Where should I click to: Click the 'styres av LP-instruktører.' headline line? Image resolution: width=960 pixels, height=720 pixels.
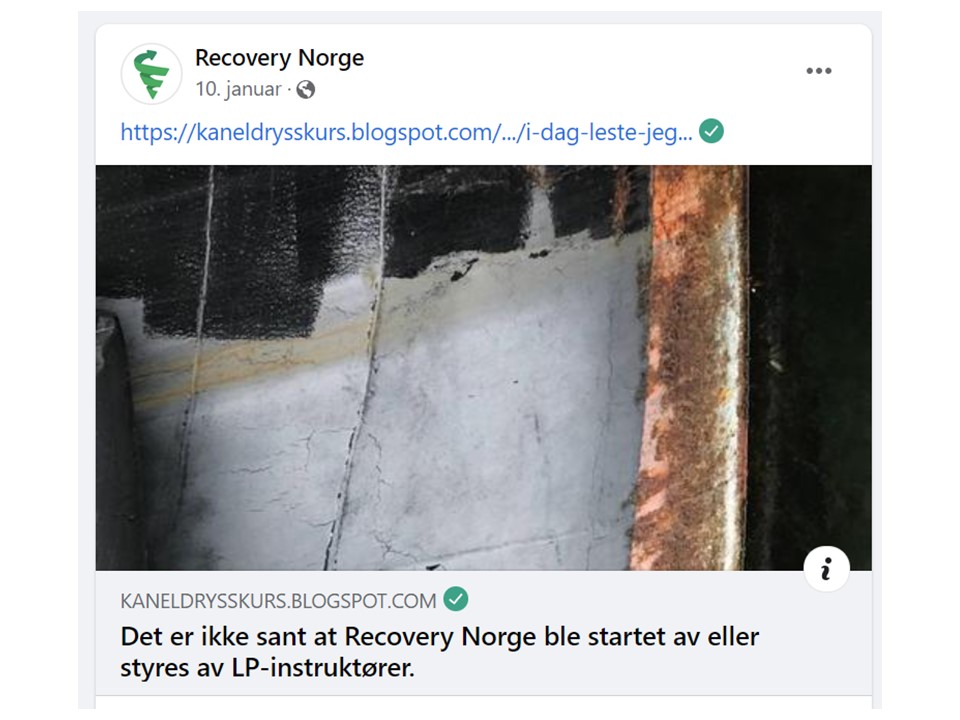(x=268, y=667)
